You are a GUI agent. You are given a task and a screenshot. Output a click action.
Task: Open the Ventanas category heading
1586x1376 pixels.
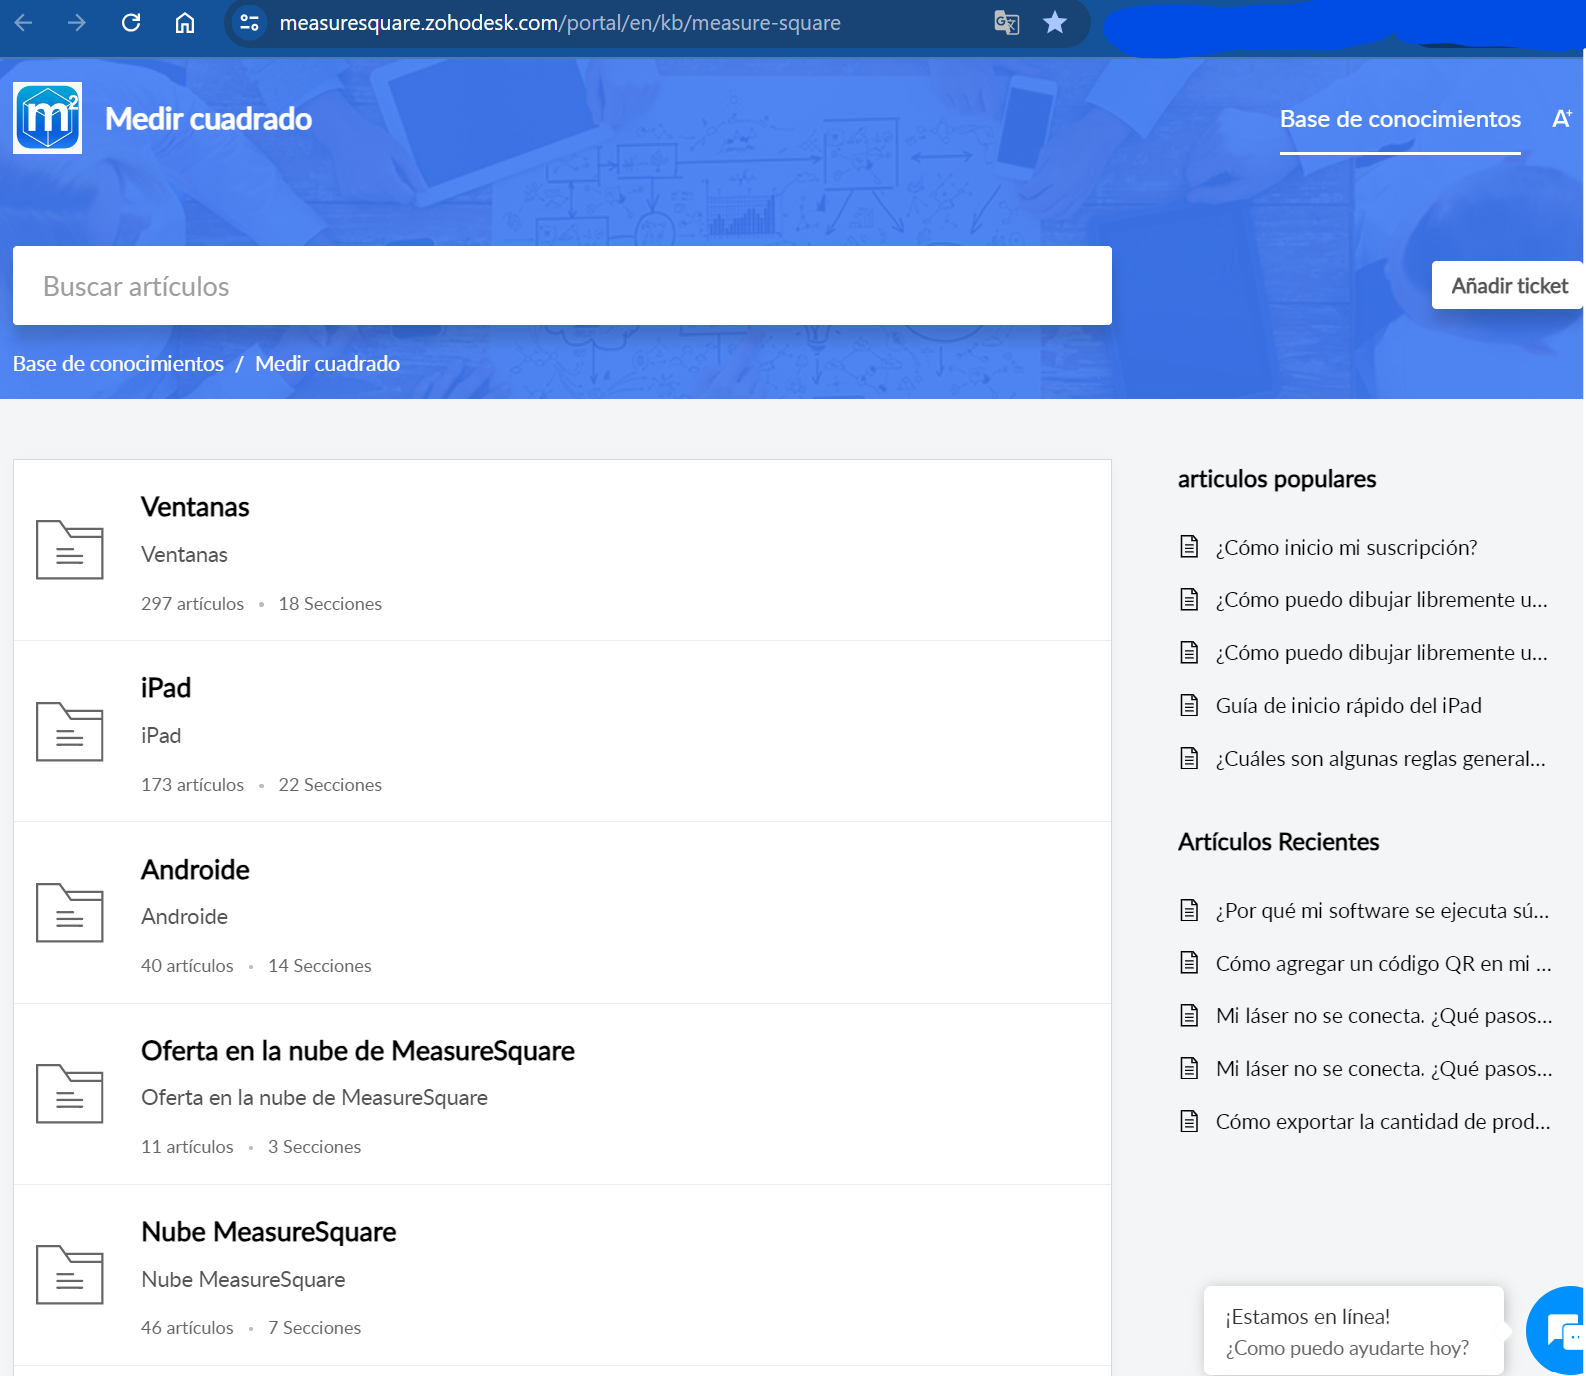pyautogui.click(x=195, y=507)
